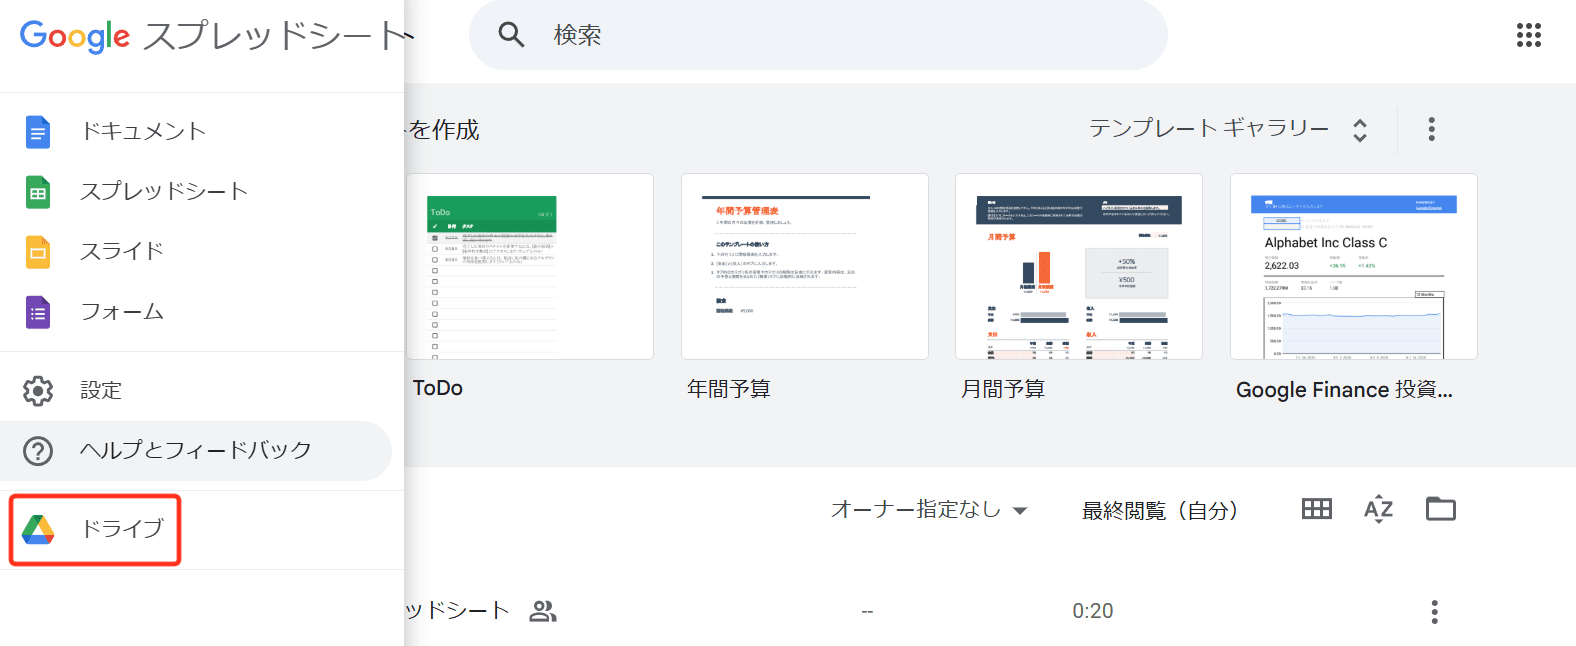Open the 月間予算 template thumbnail
Screen dimensions: 1576x646
1078,267
